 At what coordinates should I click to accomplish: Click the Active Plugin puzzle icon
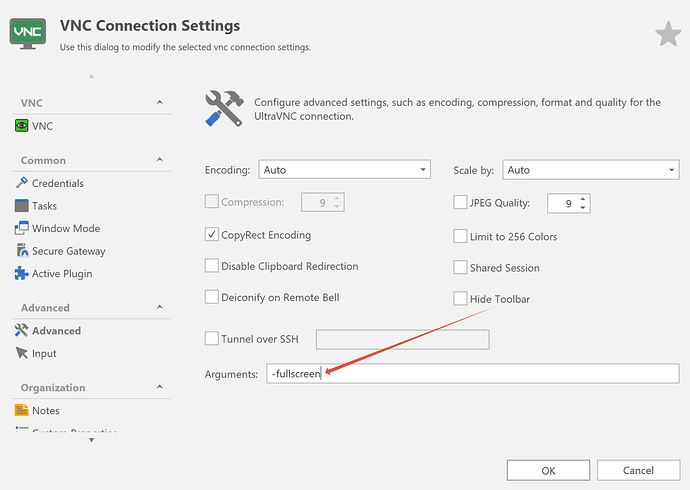(22, 274)
